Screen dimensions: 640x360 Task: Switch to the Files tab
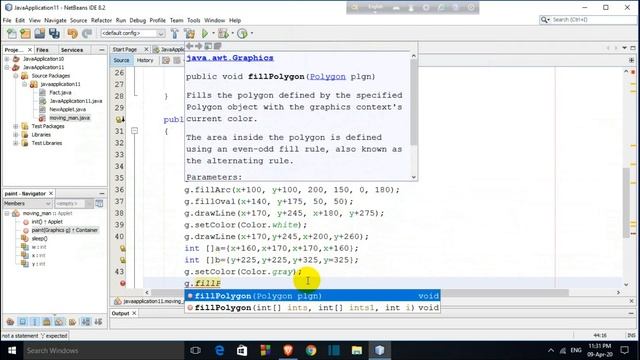[42, 50]
